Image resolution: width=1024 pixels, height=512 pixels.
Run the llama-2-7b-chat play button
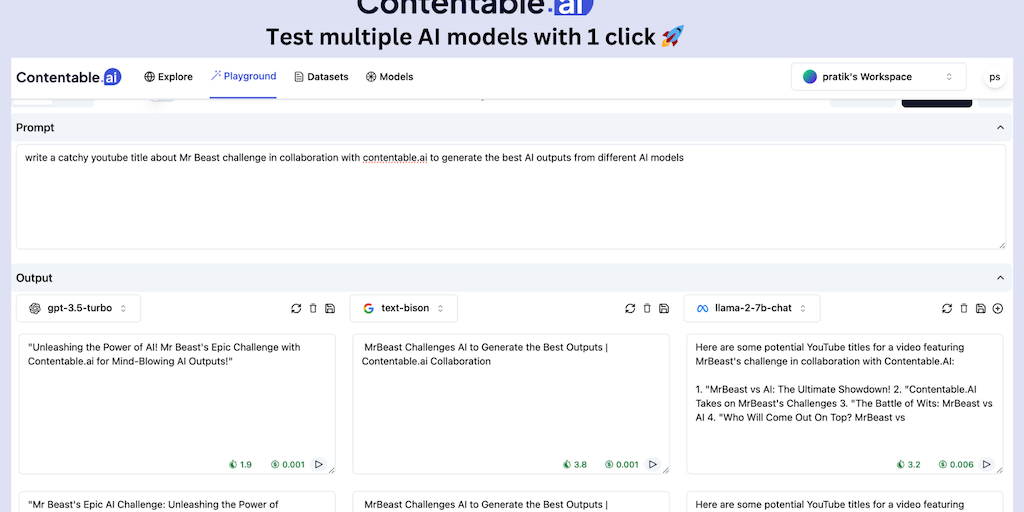click(986, 464)
